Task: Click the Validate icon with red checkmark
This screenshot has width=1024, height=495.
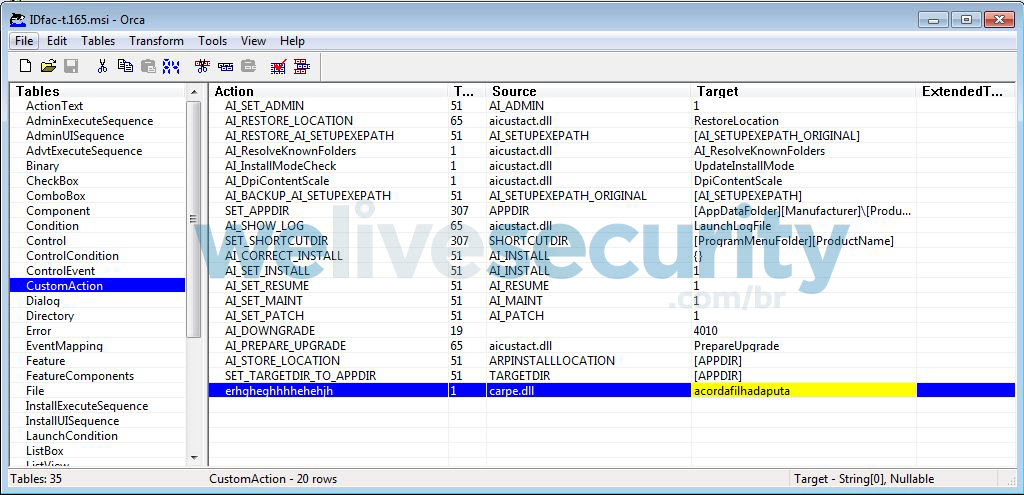Action: (279, 66)
